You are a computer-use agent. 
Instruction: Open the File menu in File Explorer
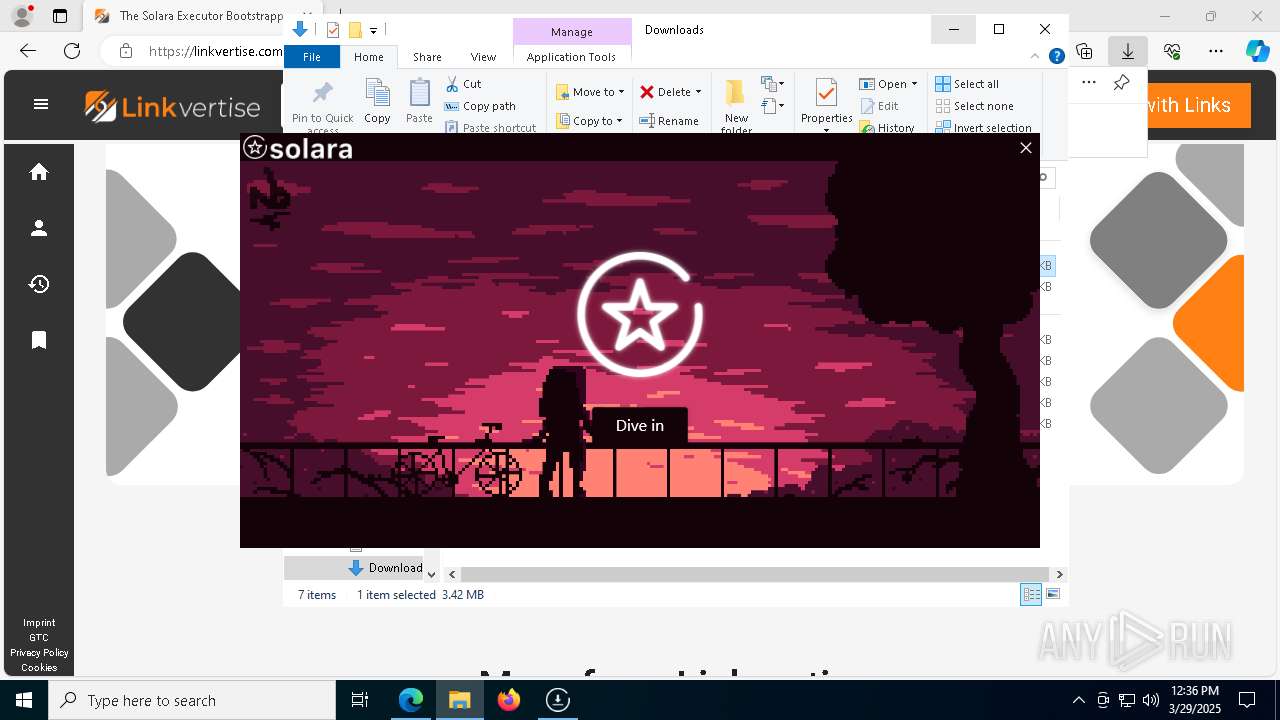pos(312,57)
